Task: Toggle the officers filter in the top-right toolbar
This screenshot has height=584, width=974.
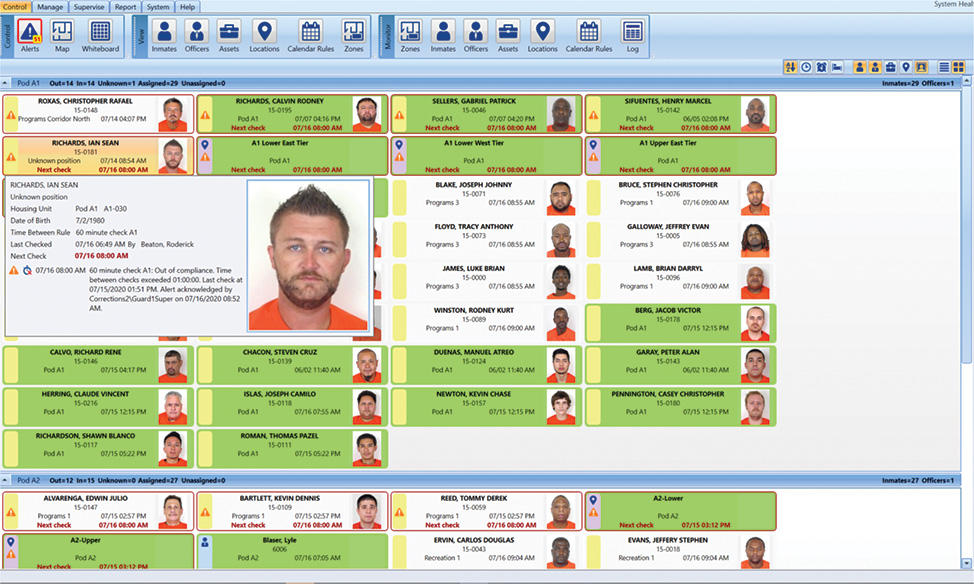Action: click(x=875, y=66)
